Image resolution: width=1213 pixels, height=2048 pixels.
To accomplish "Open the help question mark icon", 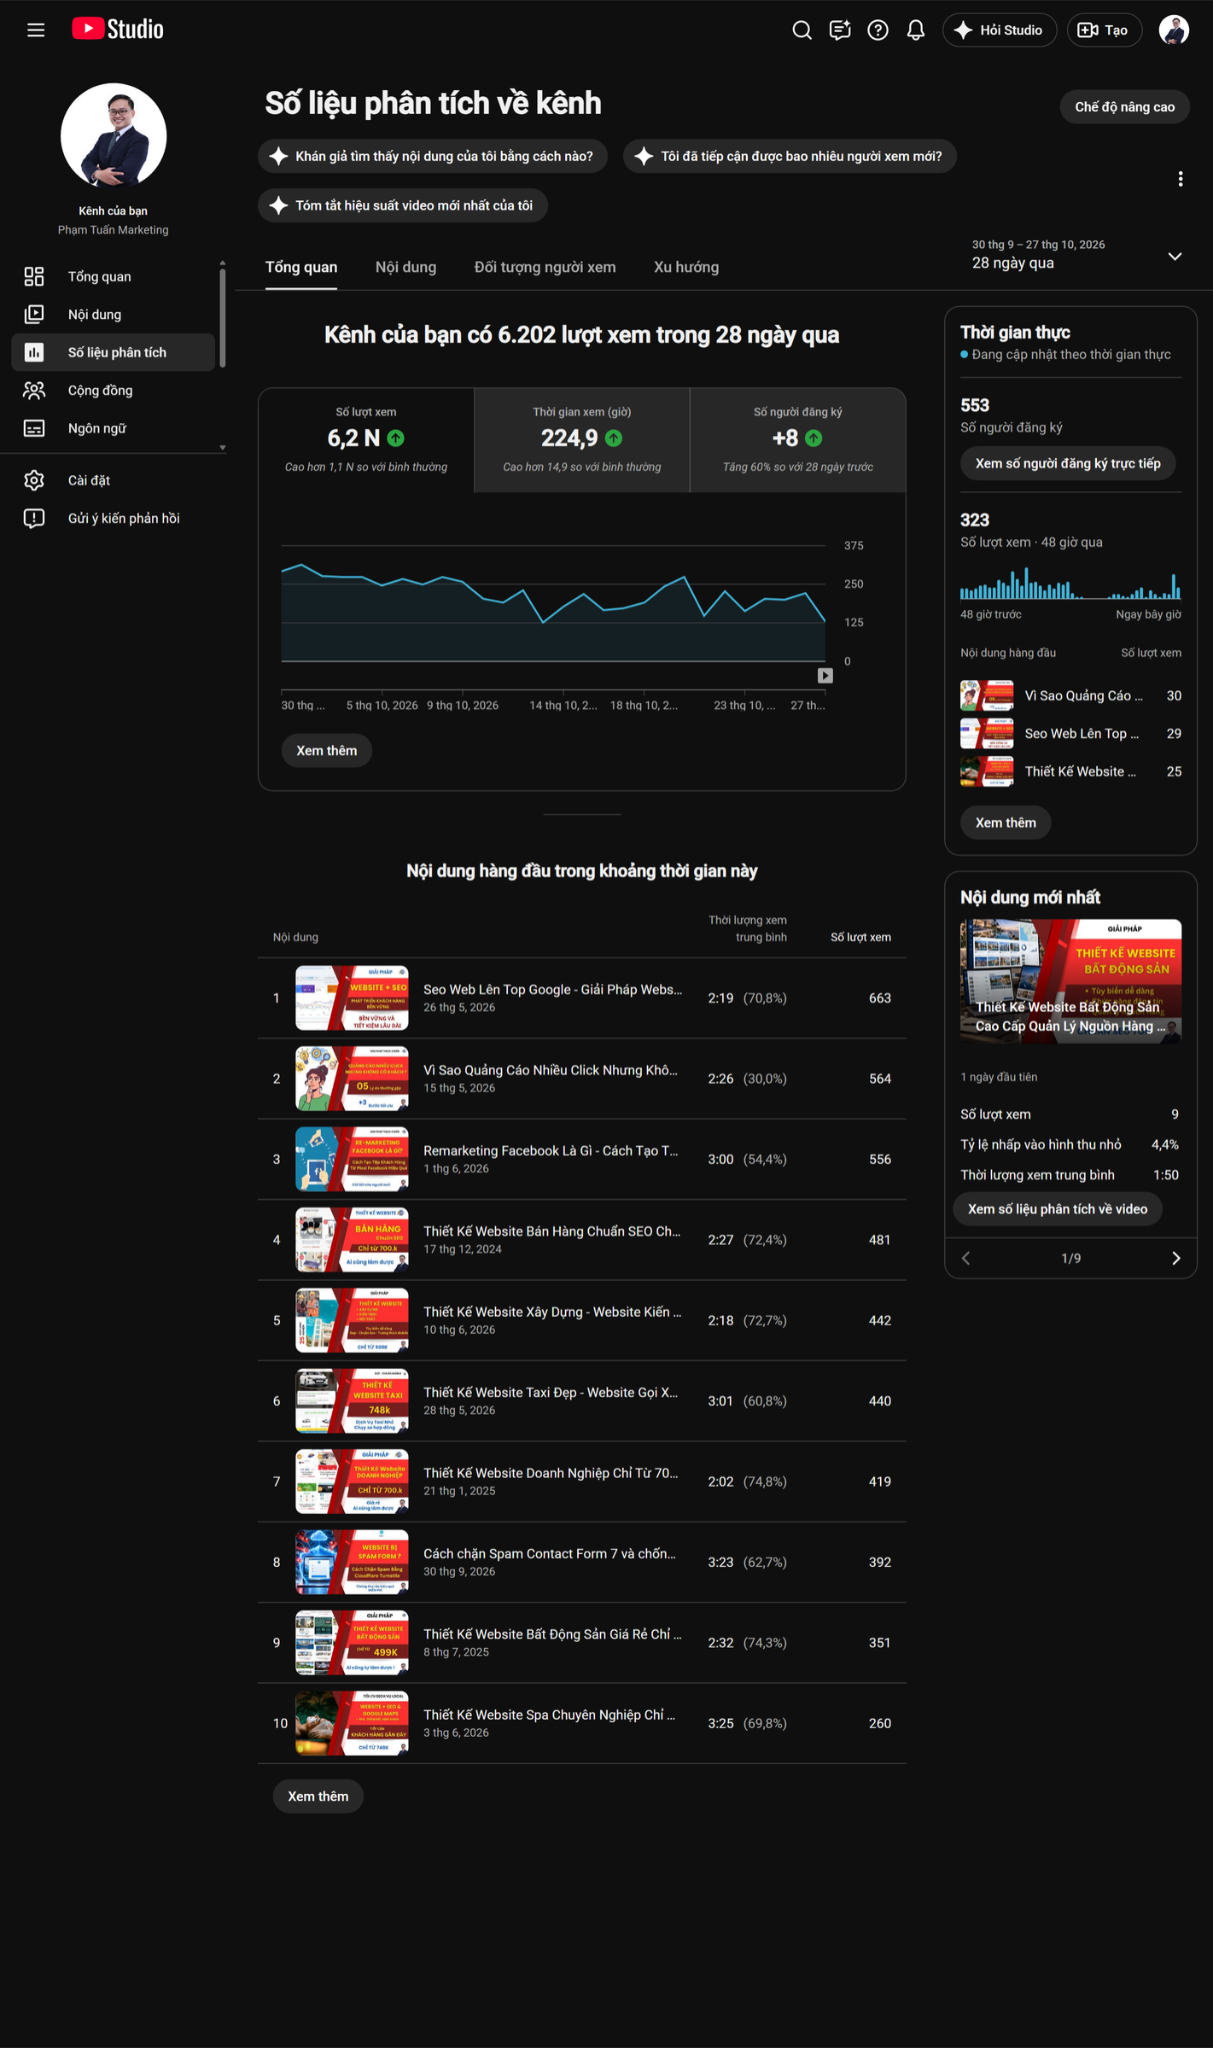I will 878,30.
